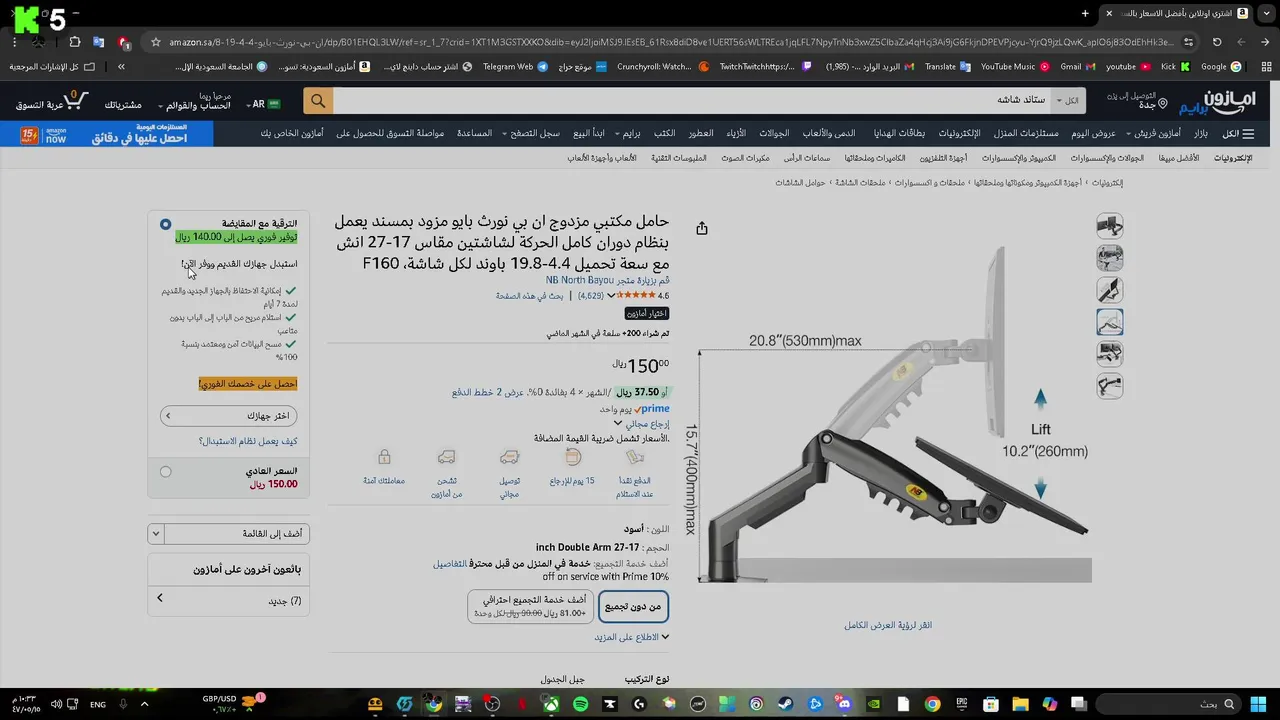Image resolution: width=1280 pixels, height=720 pixels.
Task: Open the all-categories hamburger menu الكل
Action: [1238, 133]
